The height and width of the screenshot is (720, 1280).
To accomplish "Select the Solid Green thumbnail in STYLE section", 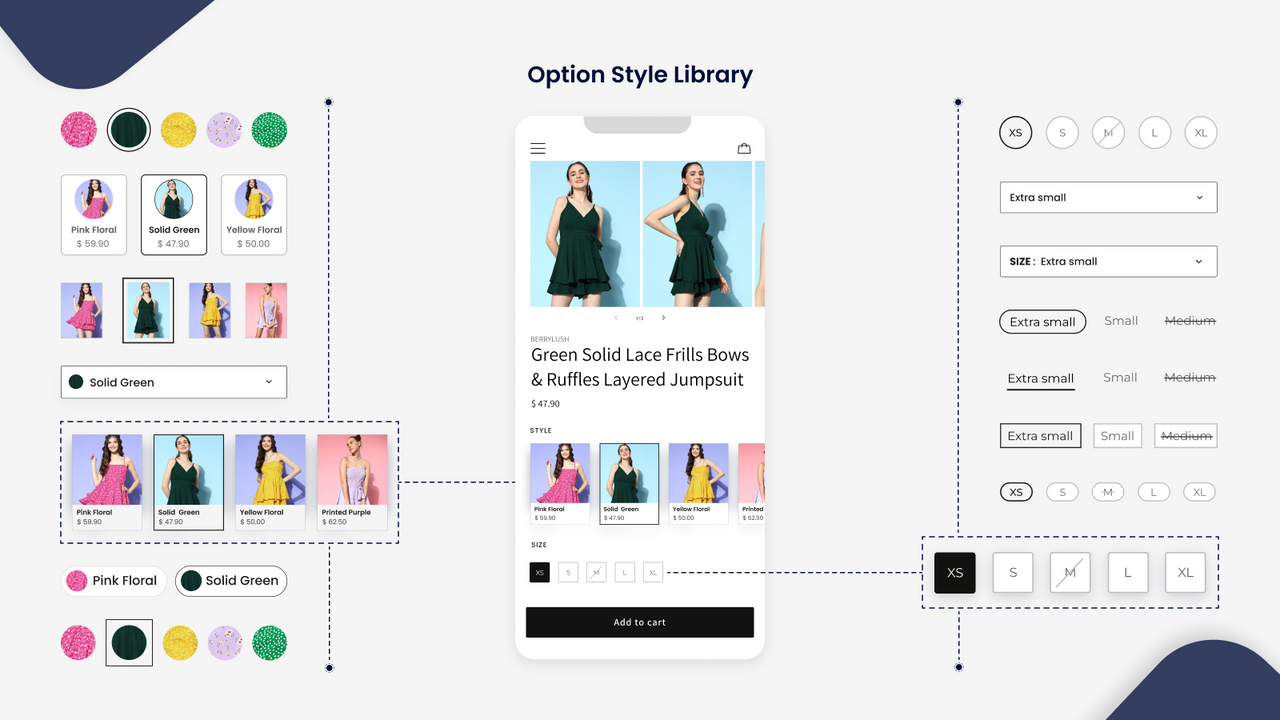I will tap(628, 483).
